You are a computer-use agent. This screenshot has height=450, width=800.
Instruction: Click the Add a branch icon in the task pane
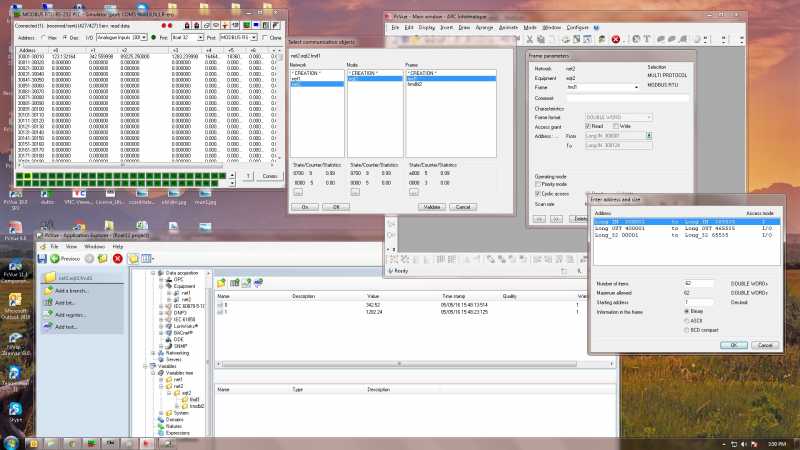point(48,290)
